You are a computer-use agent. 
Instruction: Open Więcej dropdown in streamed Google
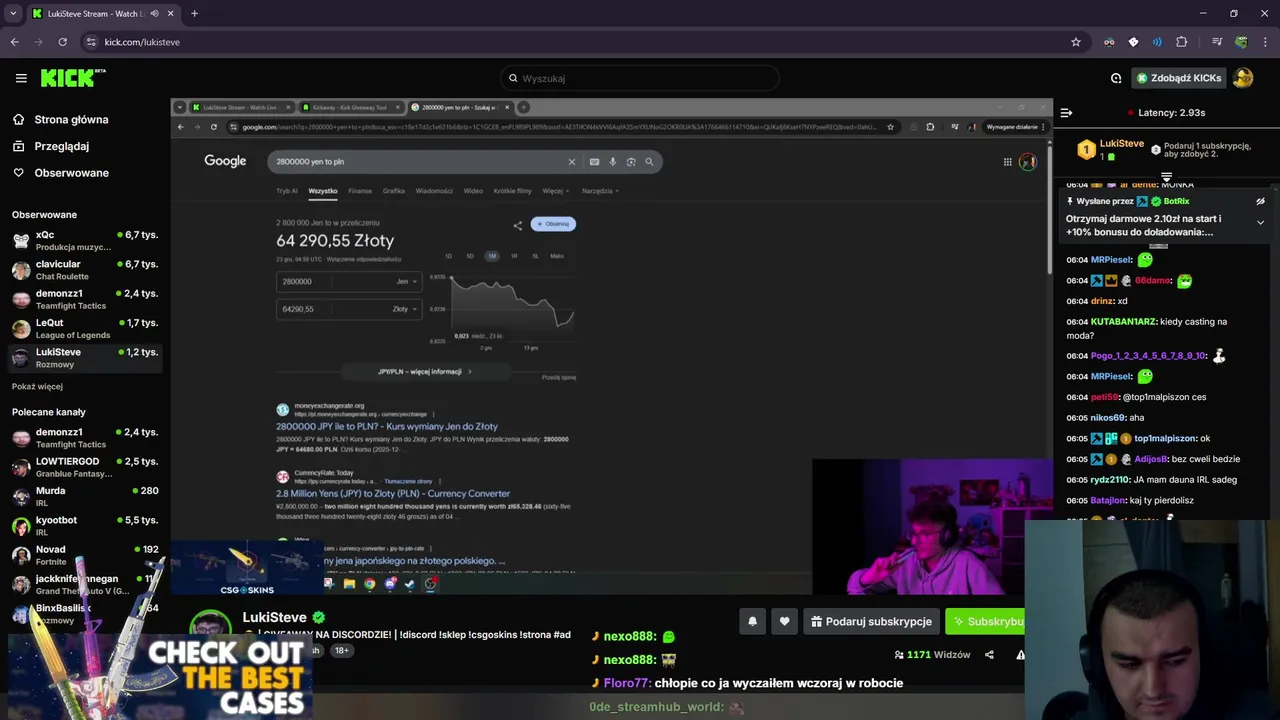[555, 191]
